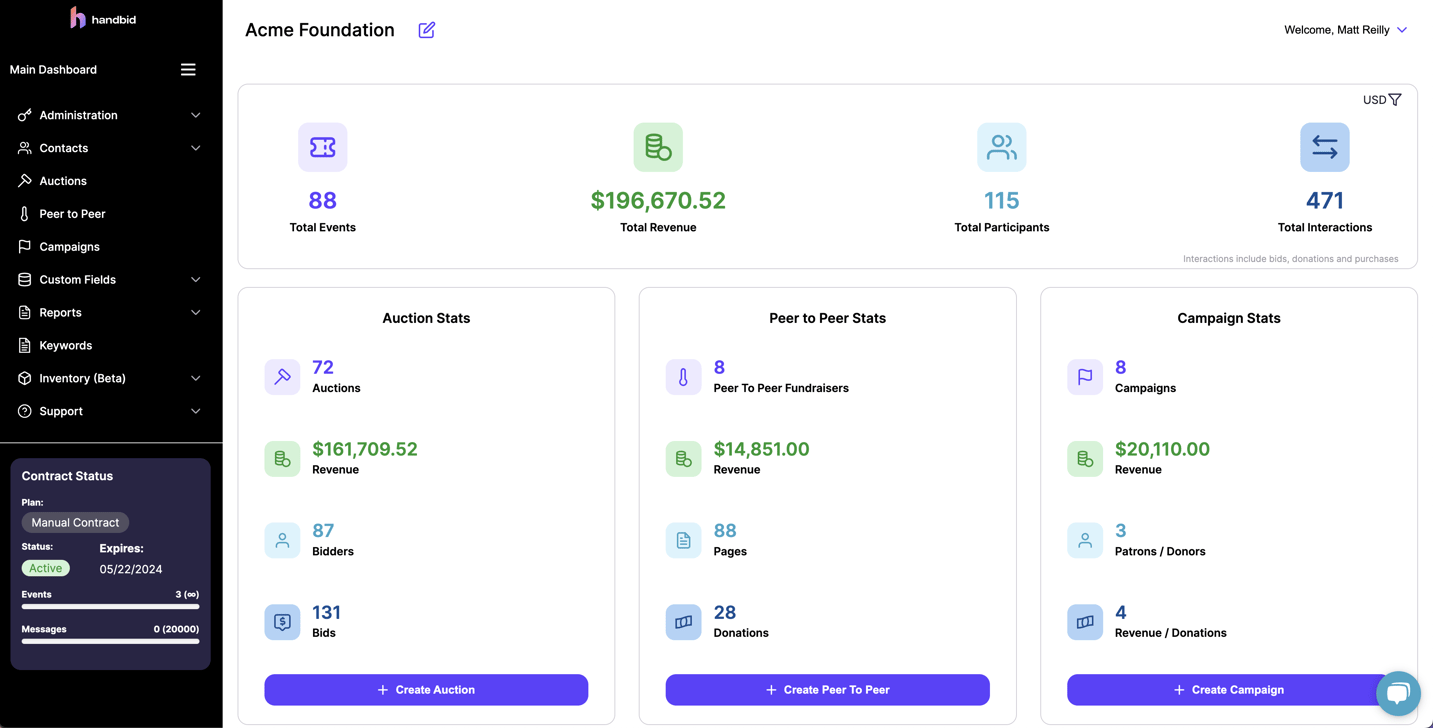Click the Manual Contract plan badge
Image resolution: width=1433 pixels, height=728 pixels.
tap(75, 522)
